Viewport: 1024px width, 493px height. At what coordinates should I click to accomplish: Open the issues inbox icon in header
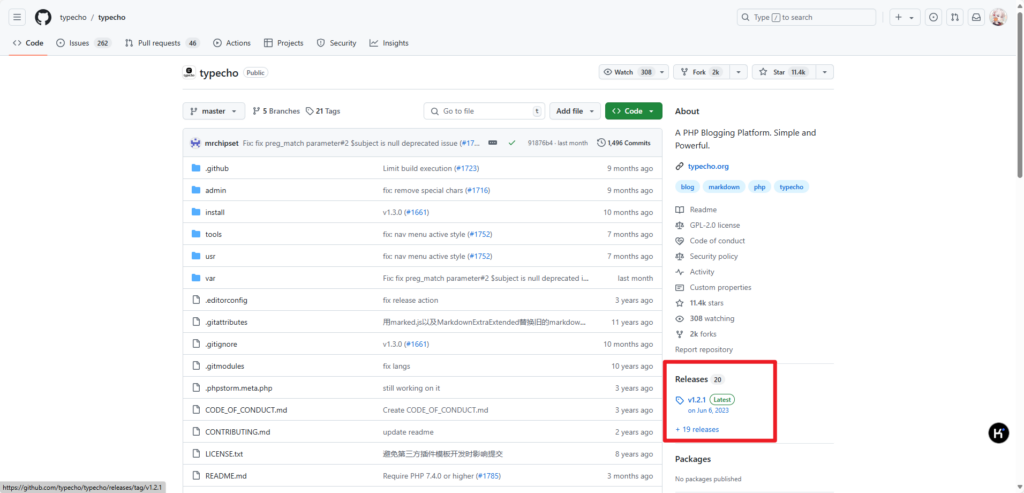click(934, 18)
